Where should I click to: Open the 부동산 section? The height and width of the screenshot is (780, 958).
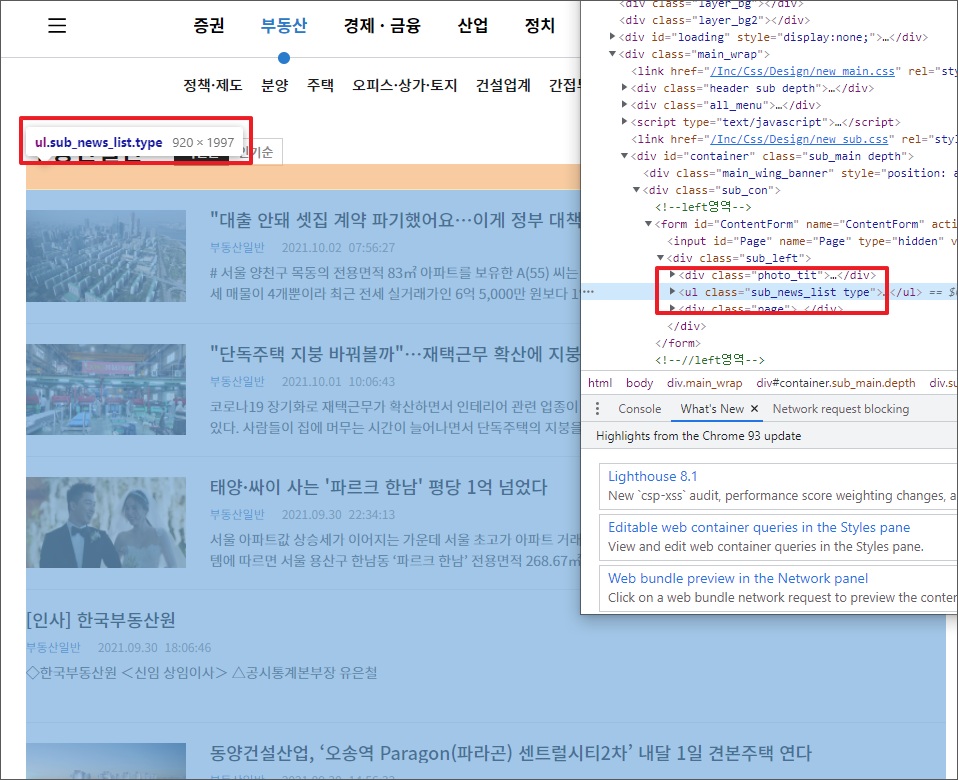click(x=283, y=25)
